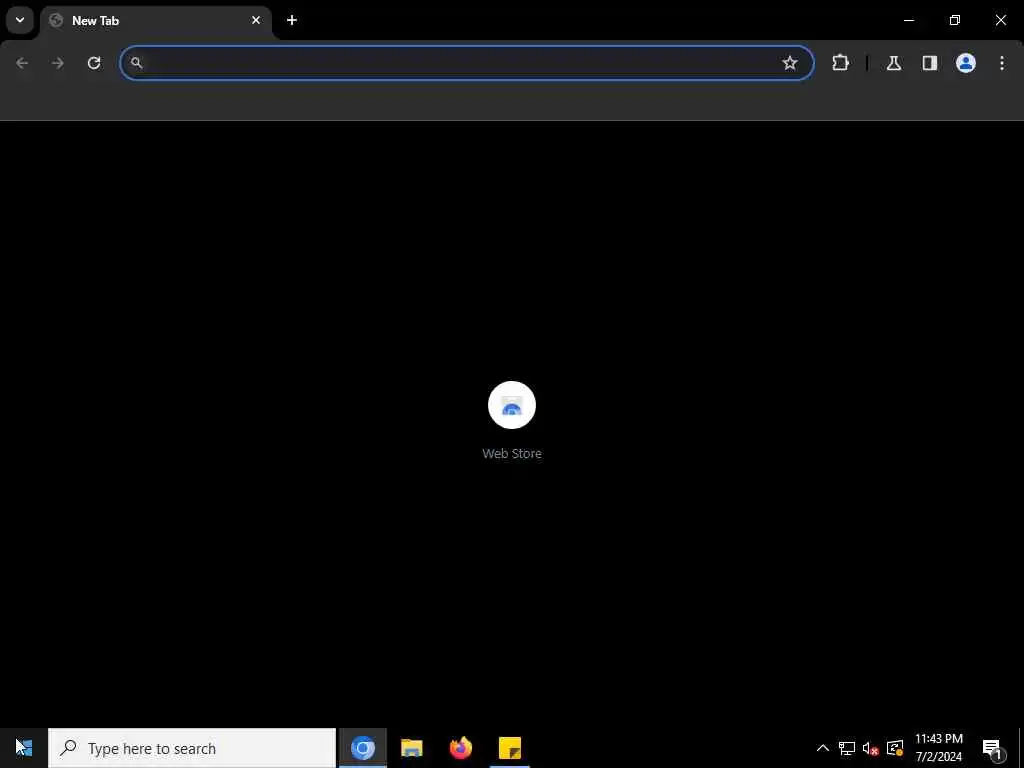This screenshot has height=768, width=1024.
Task: Open the Web Store shortcut
Action: point(512,405)
